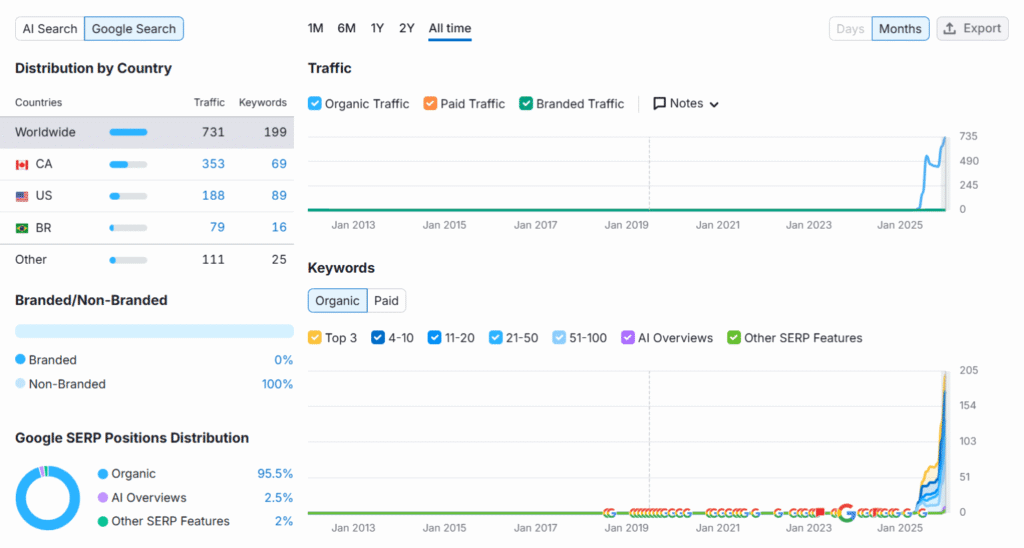Screen dimensions: 1024x548
Task: Click the Branded/Non-Branded progress bar
Action: tap(154, 331)
